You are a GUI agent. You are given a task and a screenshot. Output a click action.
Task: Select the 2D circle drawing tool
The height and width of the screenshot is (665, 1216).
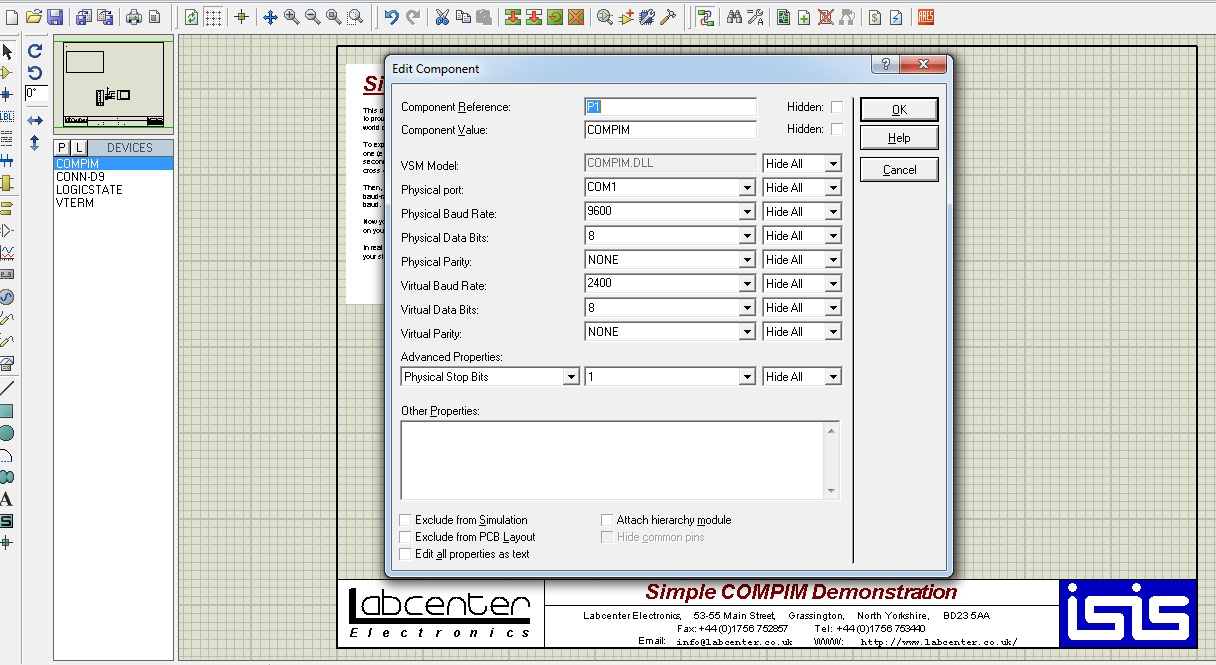[7, 433]
